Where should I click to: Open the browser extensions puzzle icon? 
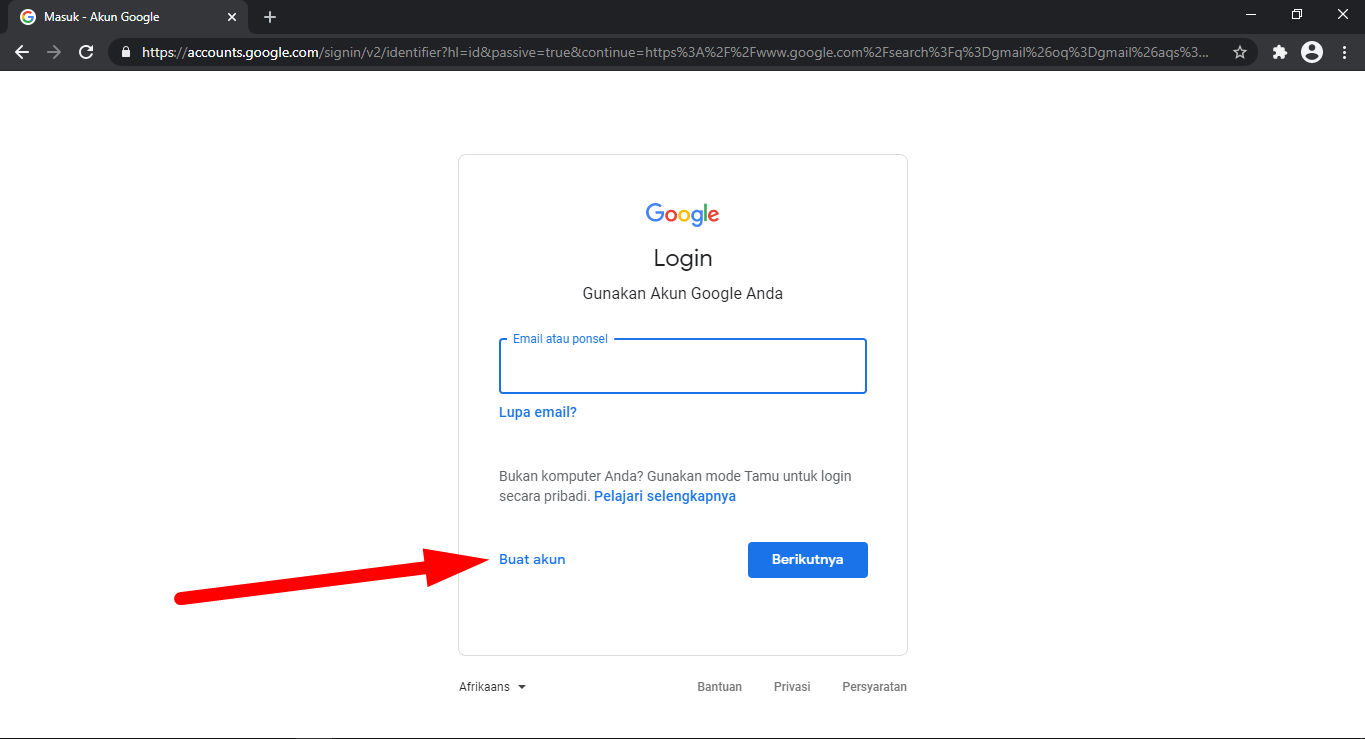(1279, 52)
